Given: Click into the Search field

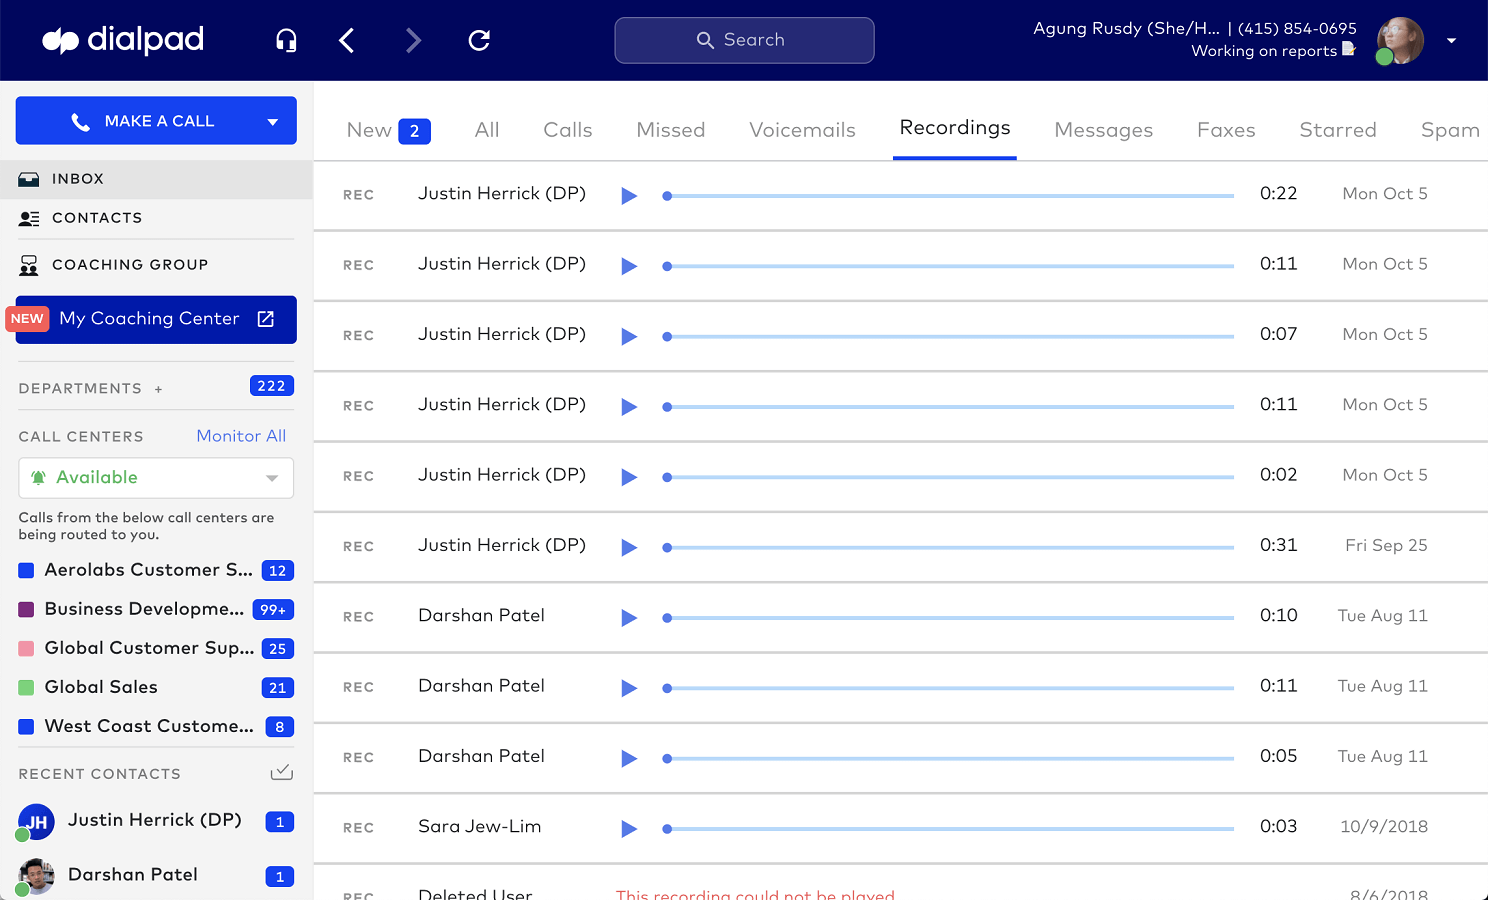Looking at the screenshot, I should point(744,40).
